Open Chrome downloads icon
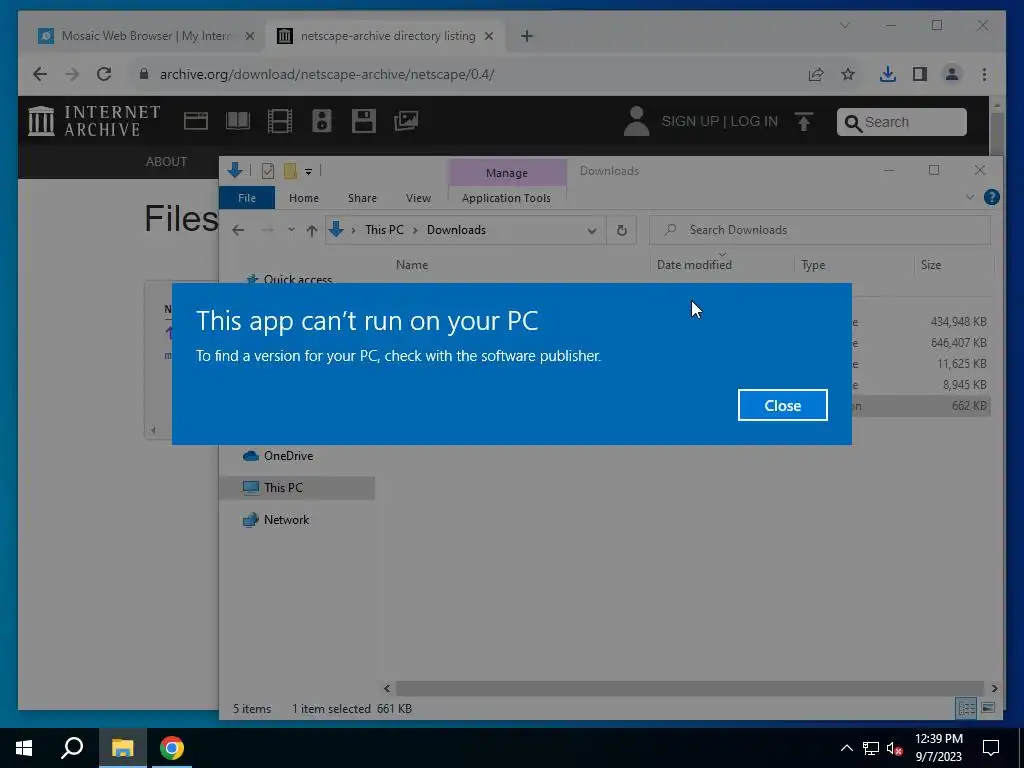The image size is (1024, 768). point(888,74)
